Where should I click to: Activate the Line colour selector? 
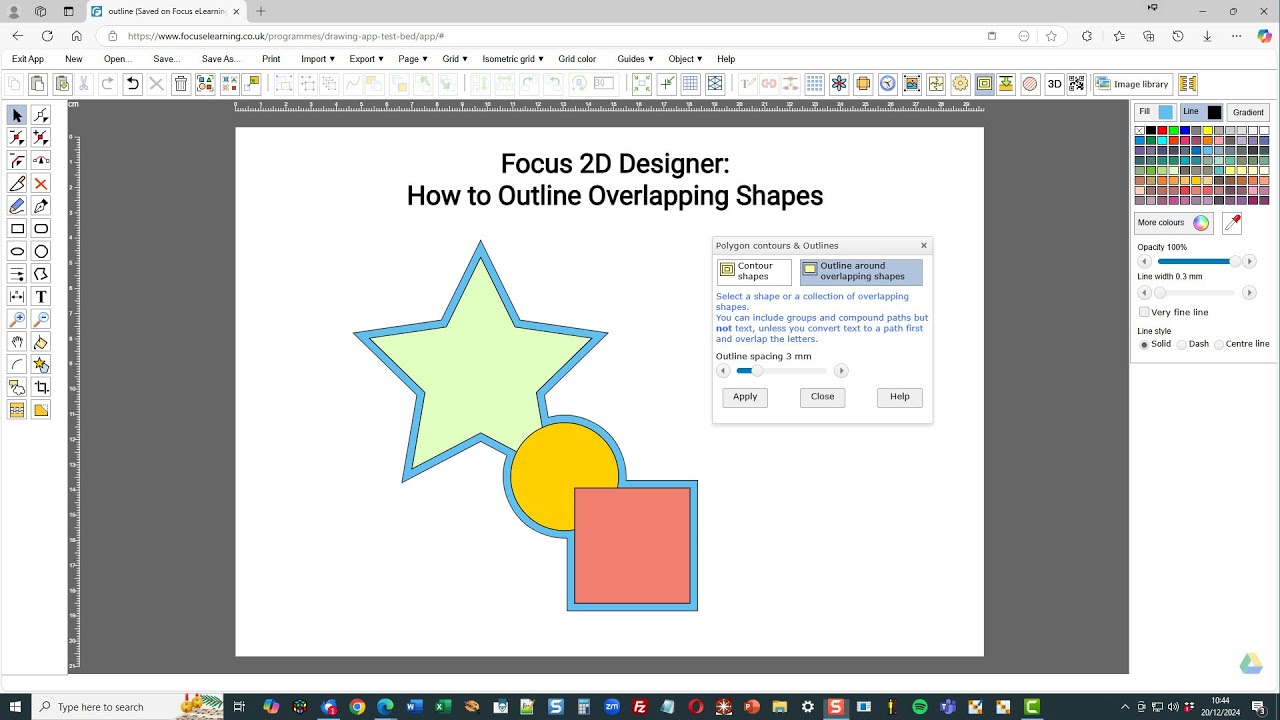pos(1201,112)
